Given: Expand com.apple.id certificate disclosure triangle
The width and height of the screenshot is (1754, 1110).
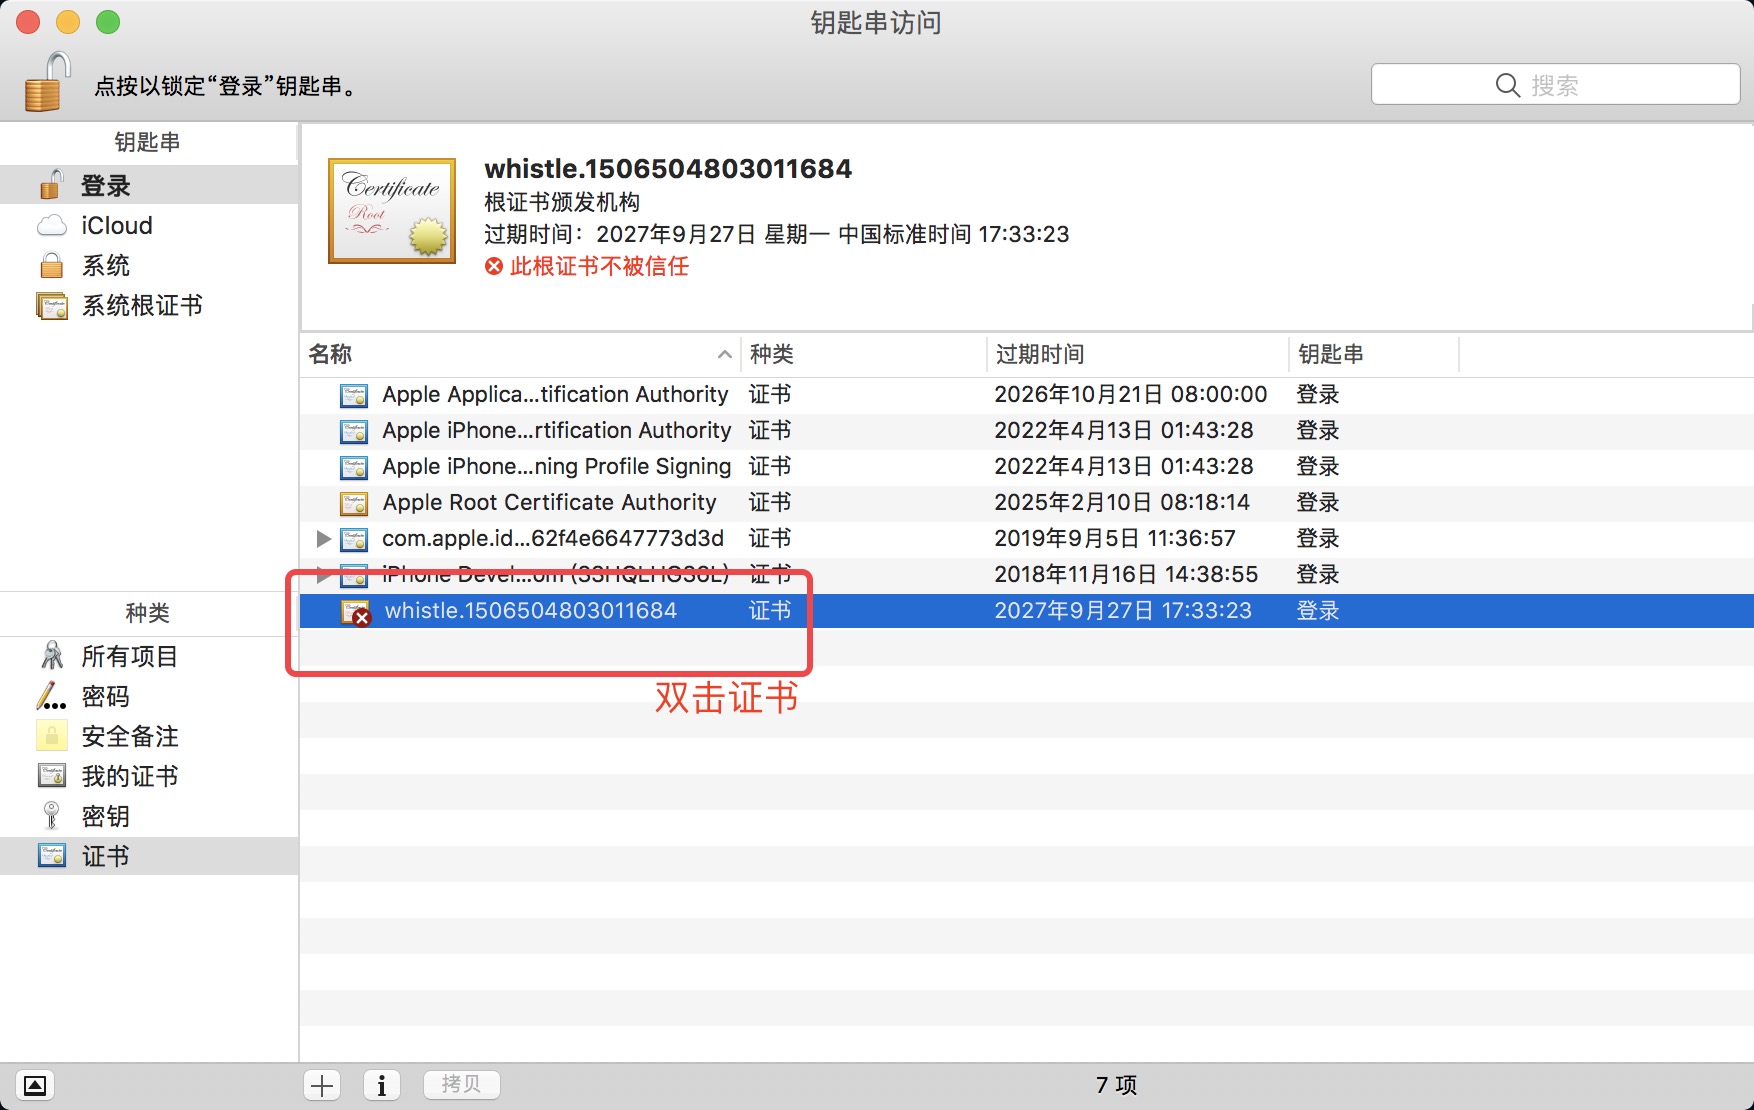Looking at the screenshot, I should coord(323,538).
